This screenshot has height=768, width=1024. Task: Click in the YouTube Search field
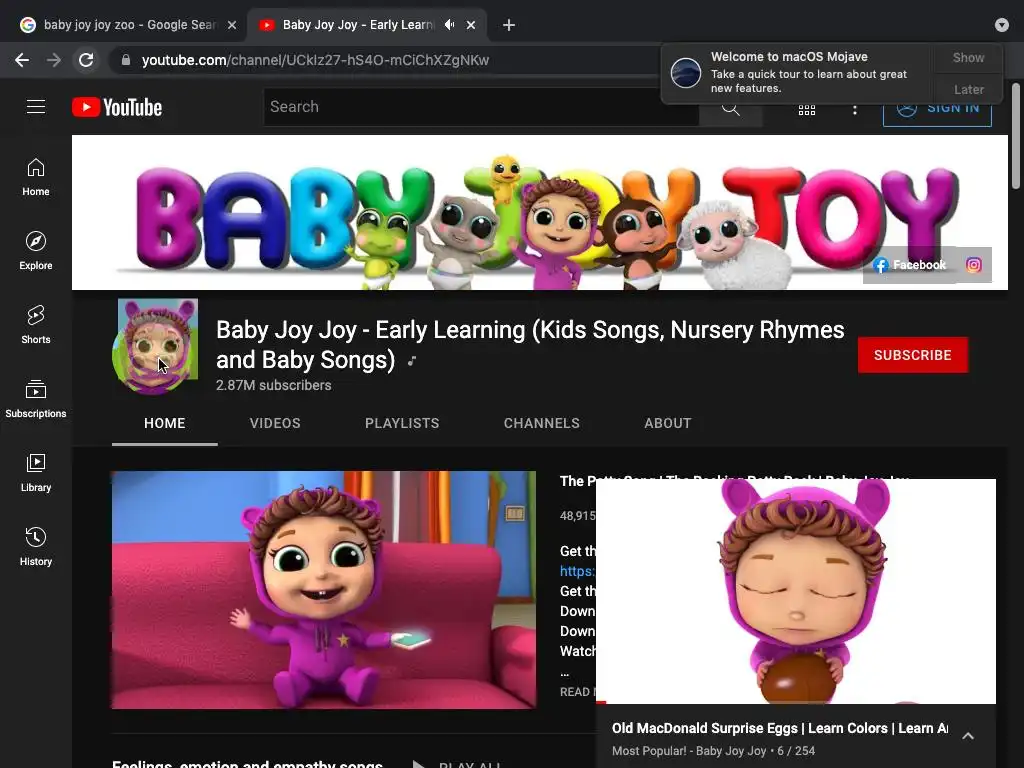[482, 107]
